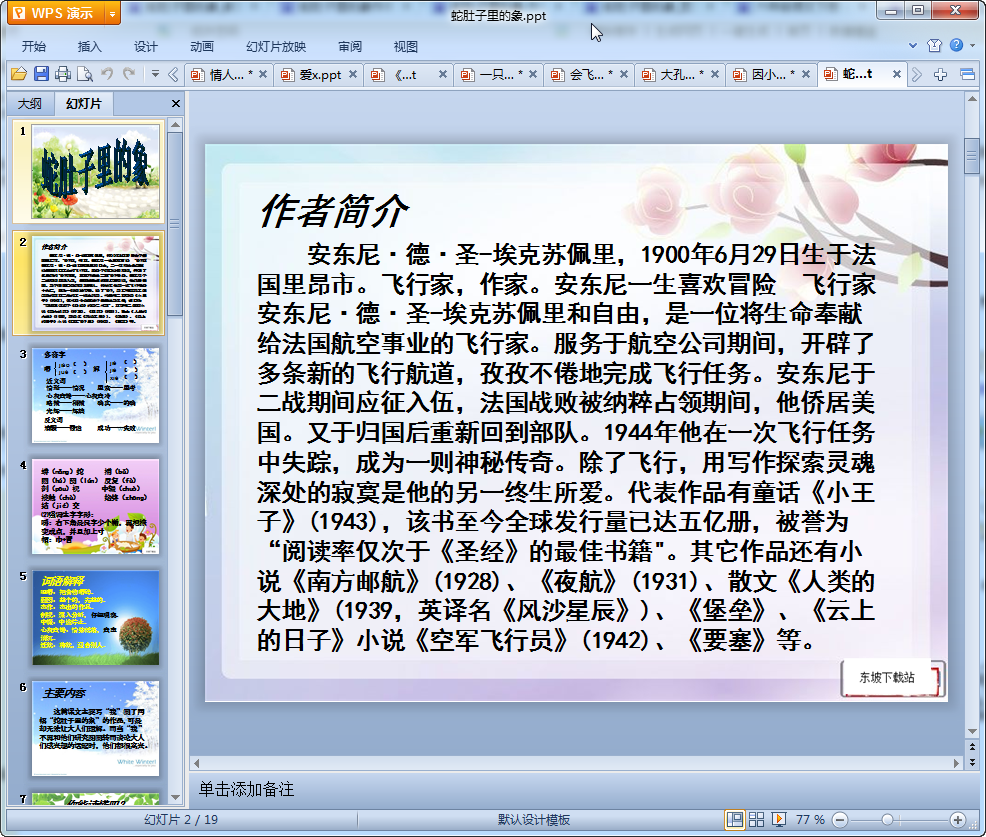Open the 插入 ribbon tab

[89, 47]
